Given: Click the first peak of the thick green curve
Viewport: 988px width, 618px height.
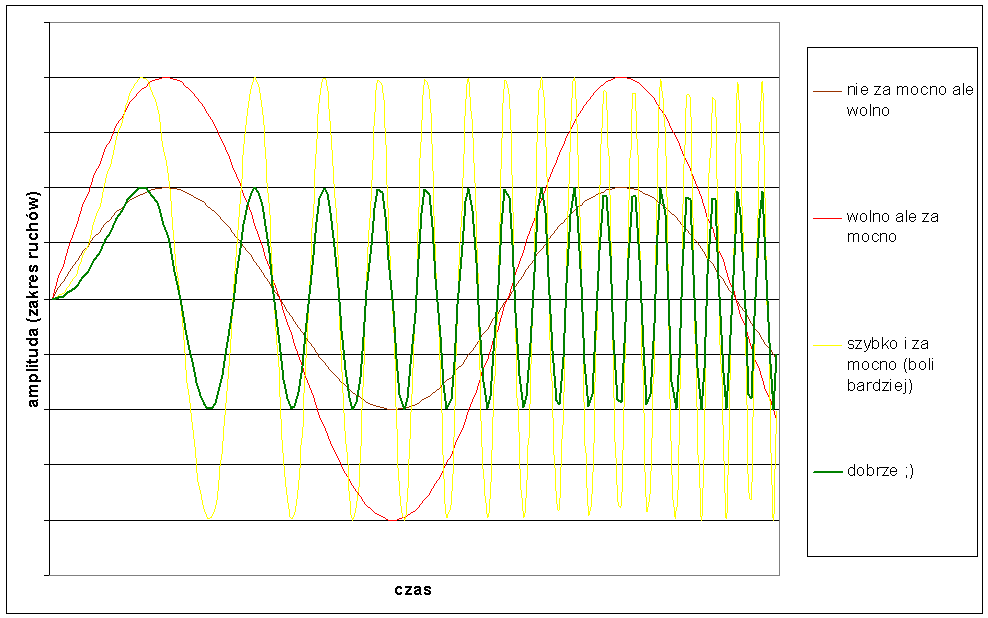Looking at the screenshot, I should 143,188.
